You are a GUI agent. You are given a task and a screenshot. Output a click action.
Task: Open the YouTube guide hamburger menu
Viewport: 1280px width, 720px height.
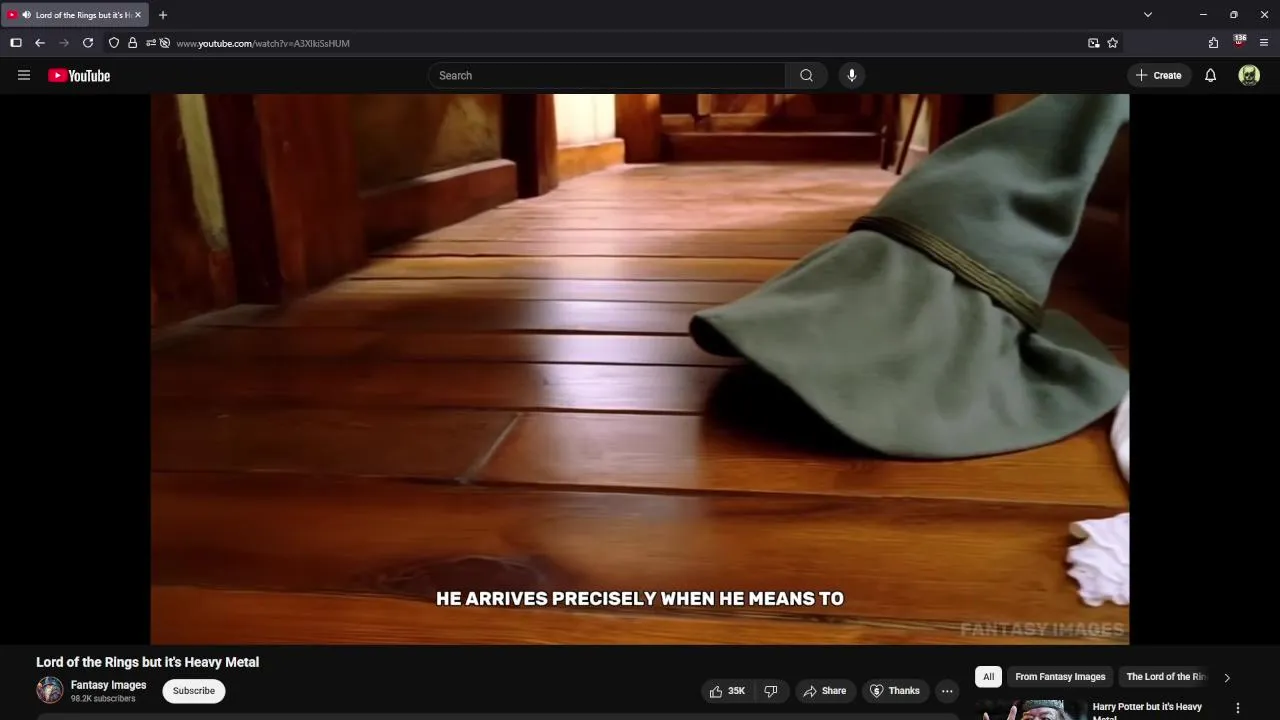pos(24,75)
